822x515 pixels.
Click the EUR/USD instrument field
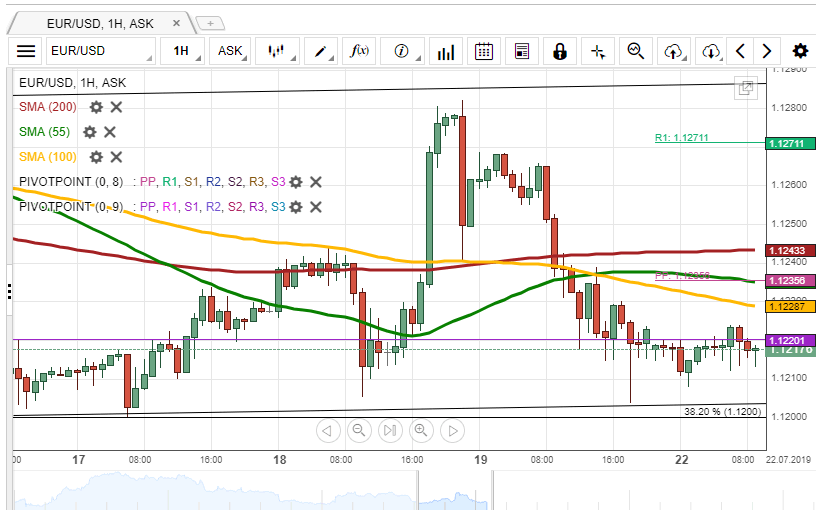pyautogui.click(x=100, y=51)
